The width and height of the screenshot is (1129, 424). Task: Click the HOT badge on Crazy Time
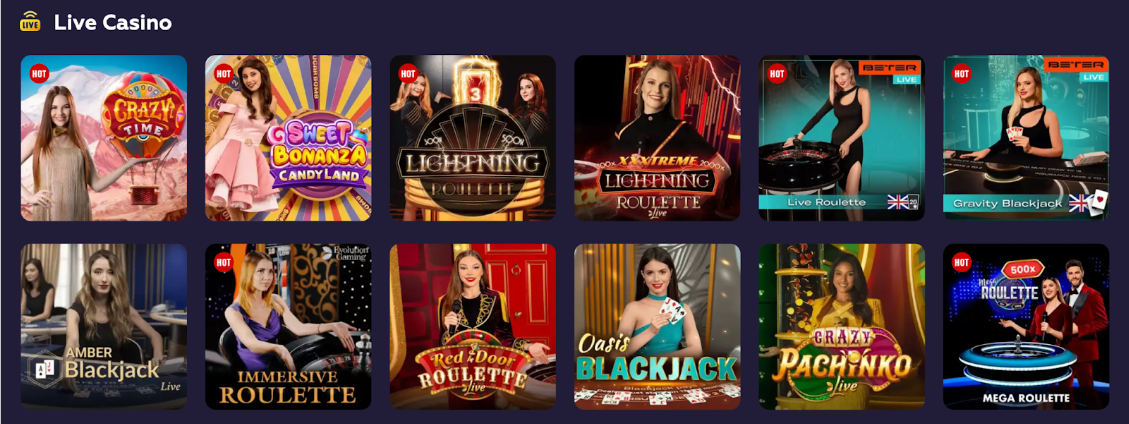coord(39,73)
